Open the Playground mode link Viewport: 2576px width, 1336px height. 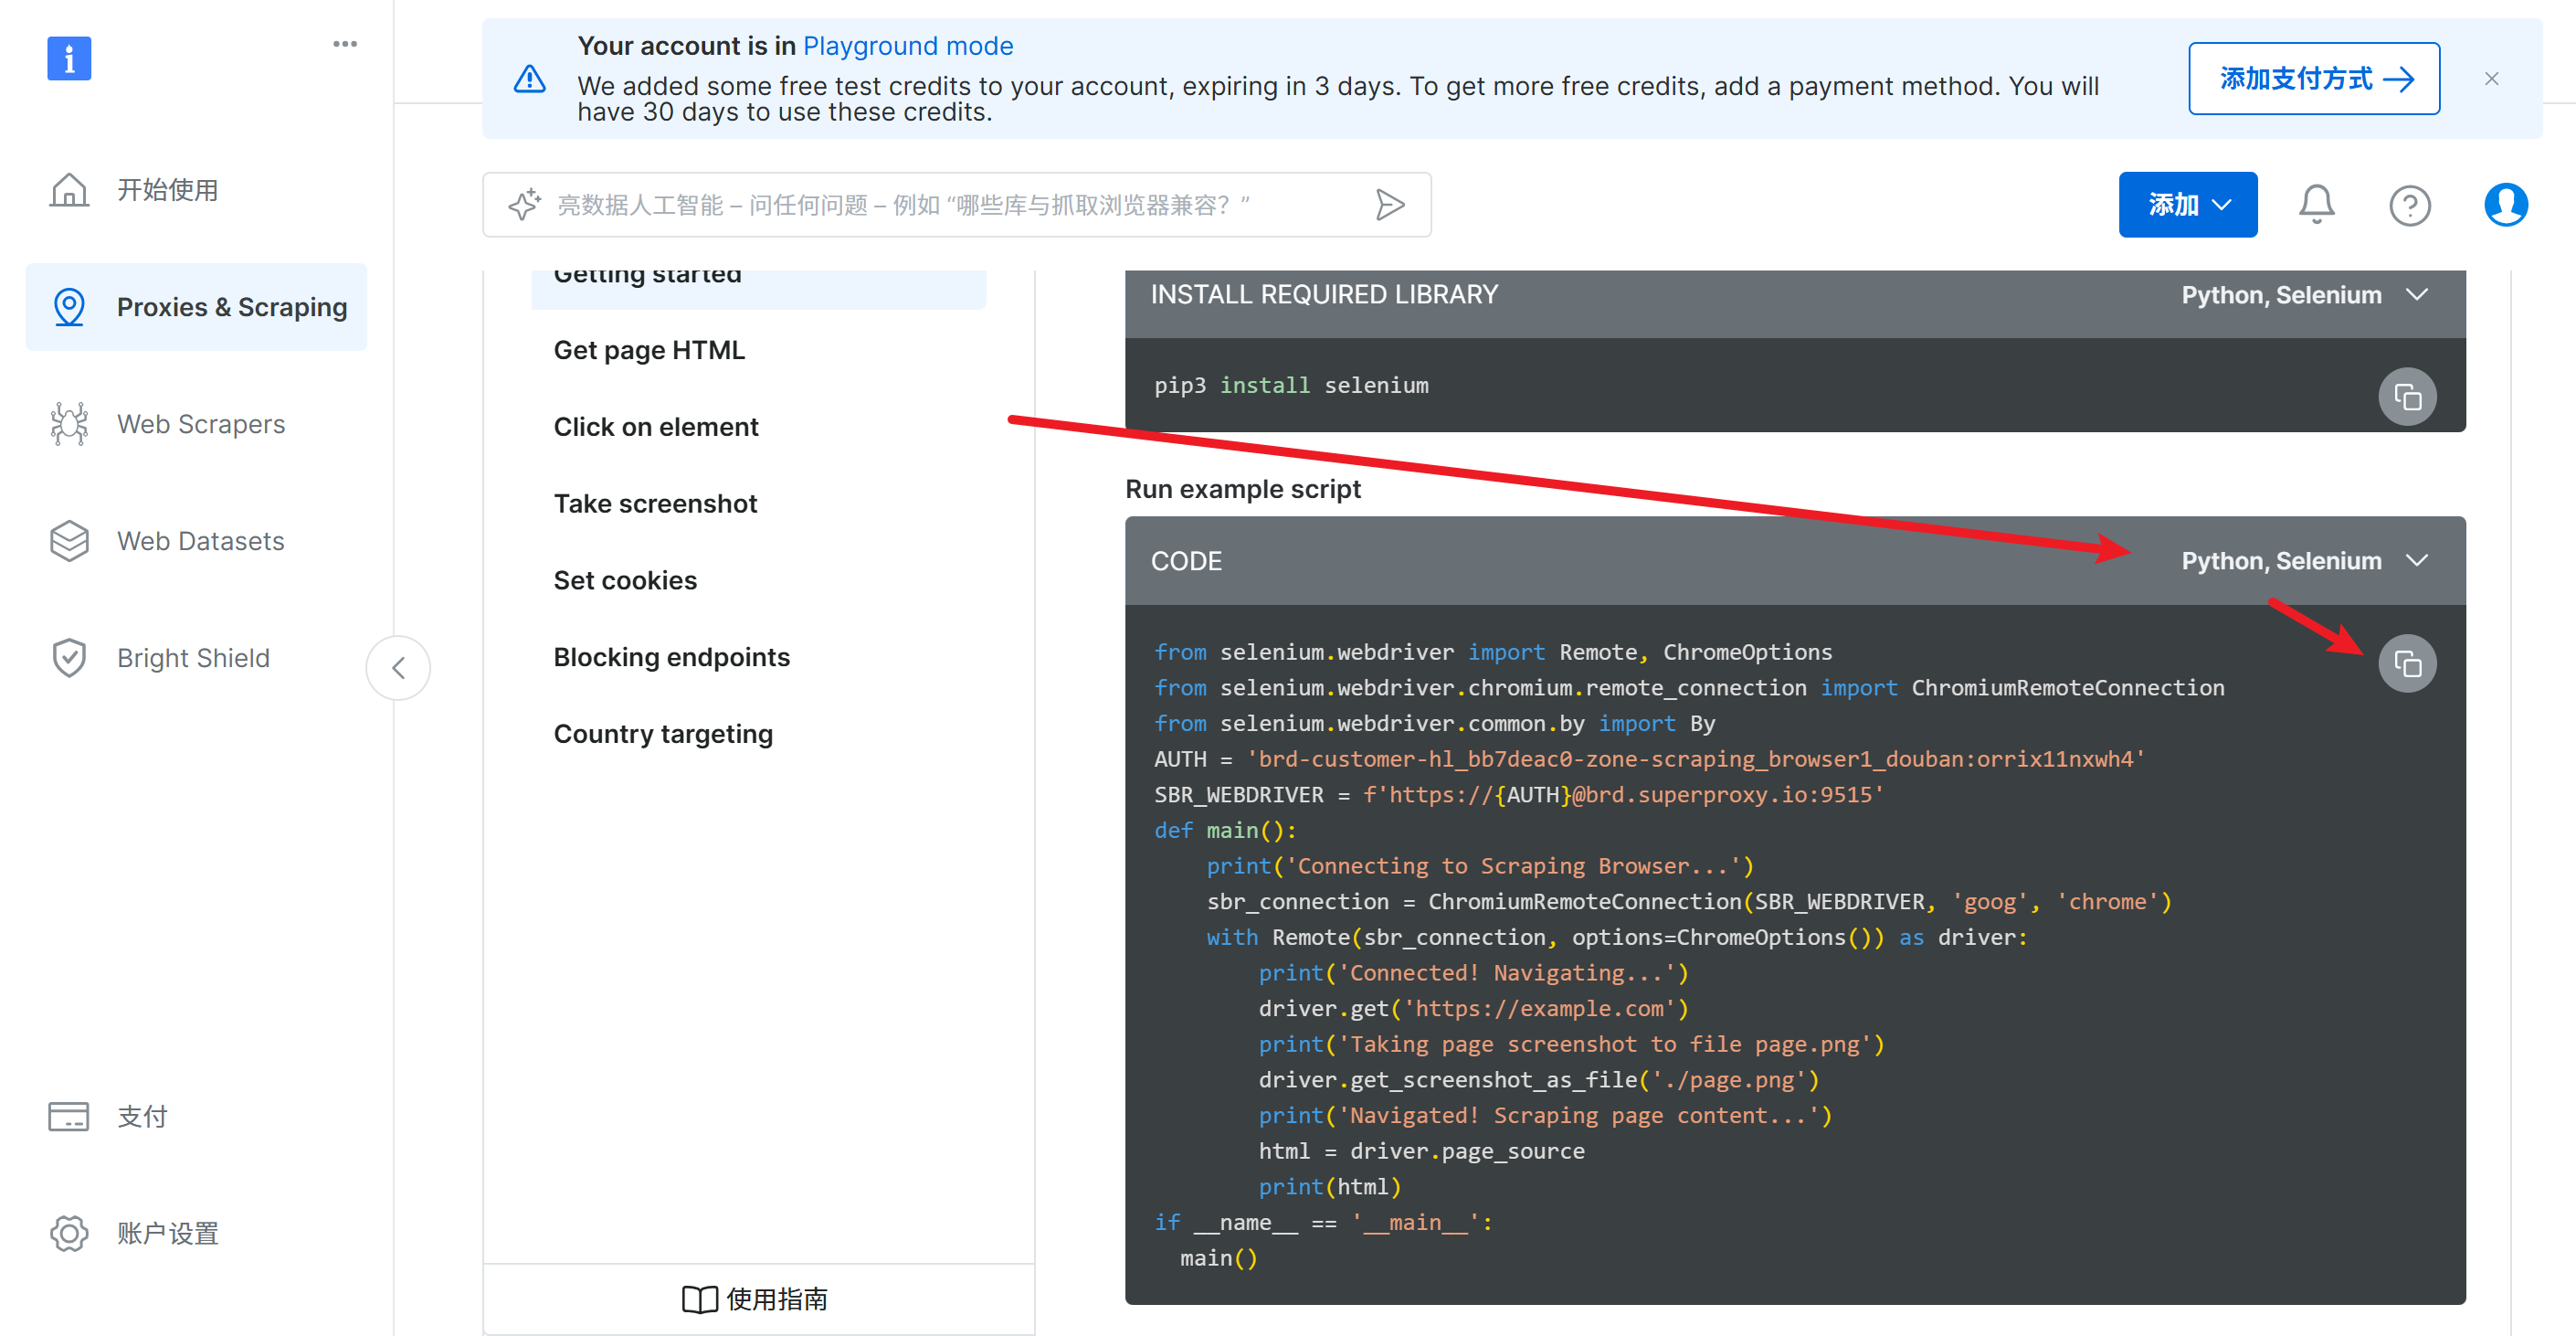point(907,46)
